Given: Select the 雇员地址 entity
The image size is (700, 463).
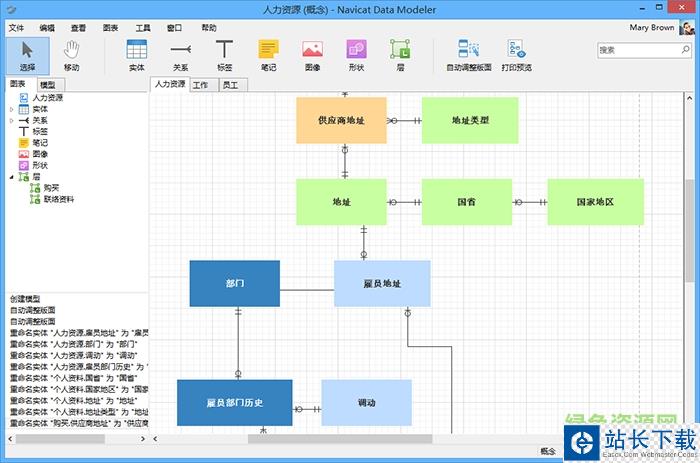Looking at the screenshot, I should coord(382,284).
